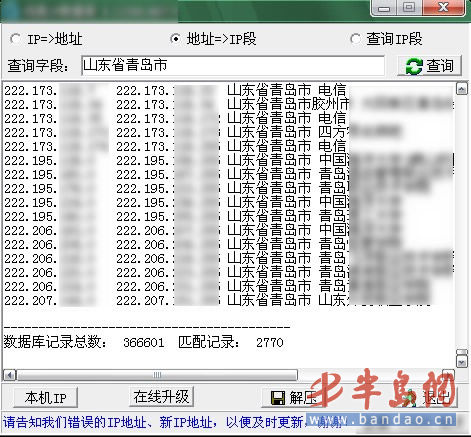This screenshot has height=437, width=471.
Task: Click the up arrow of vertical scrollbar
Action: [x=462, y=89]
